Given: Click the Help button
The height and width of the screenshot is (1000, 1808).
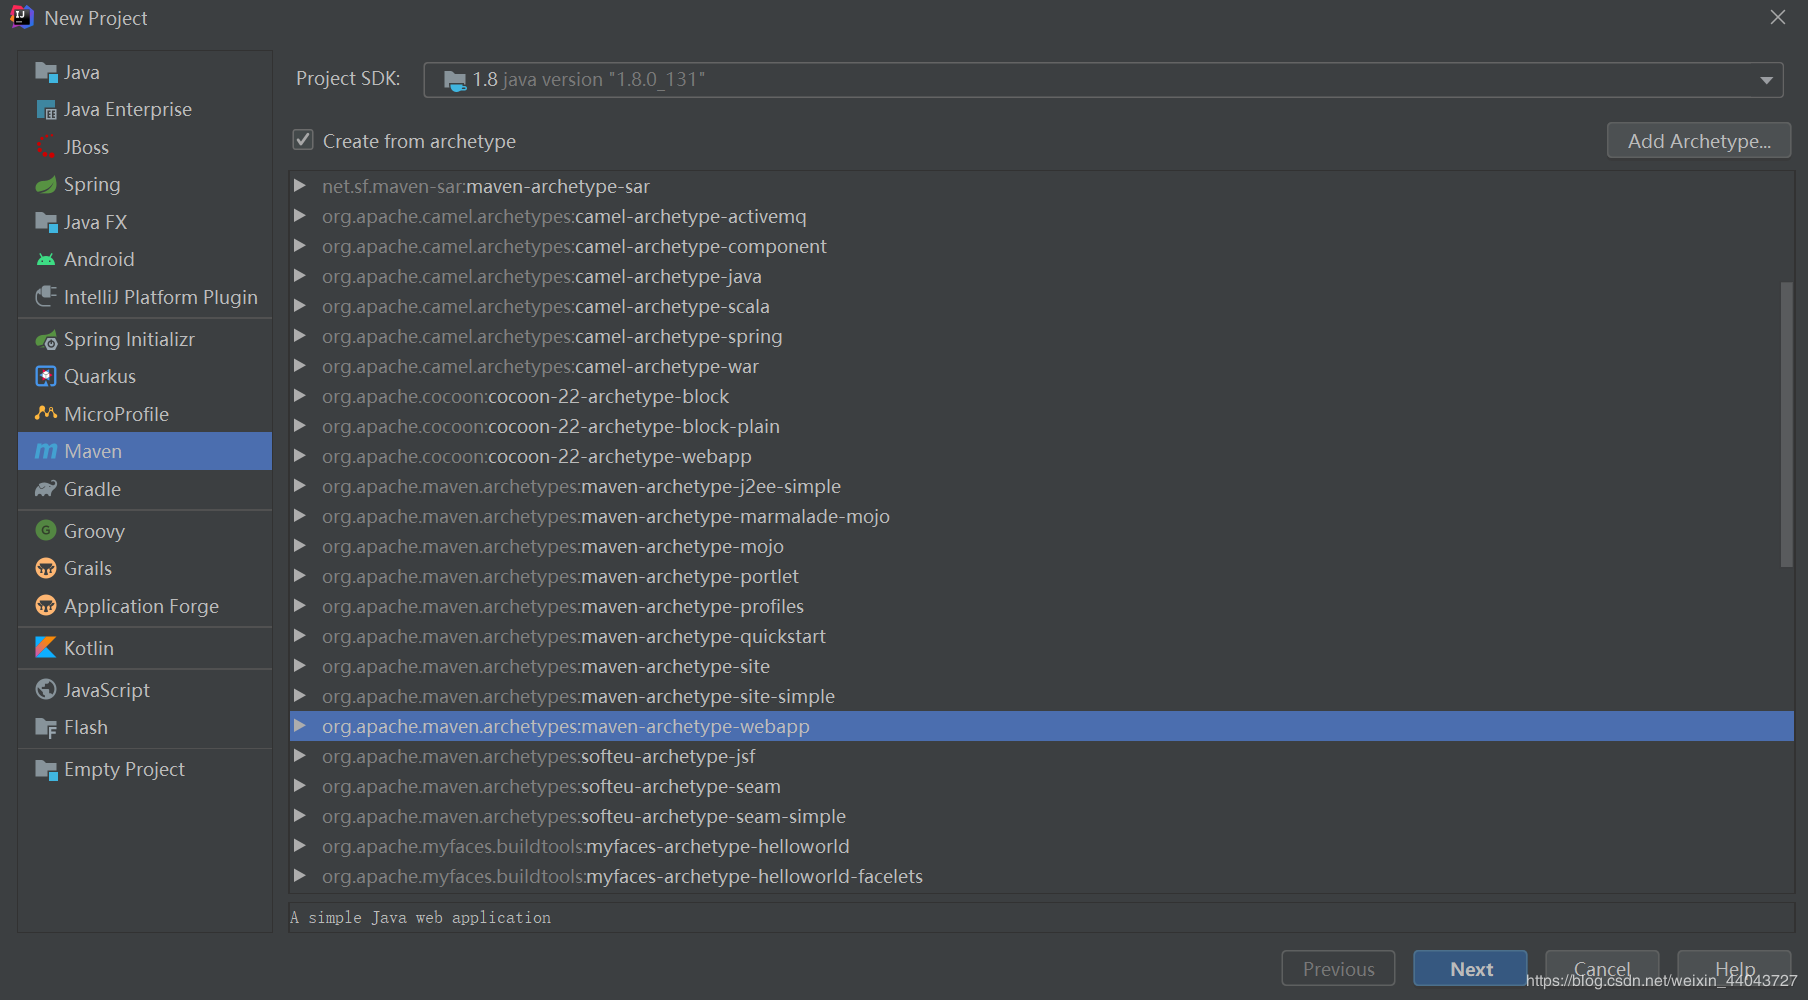Looking at the screenshot, I should (x=1734, y=968).
